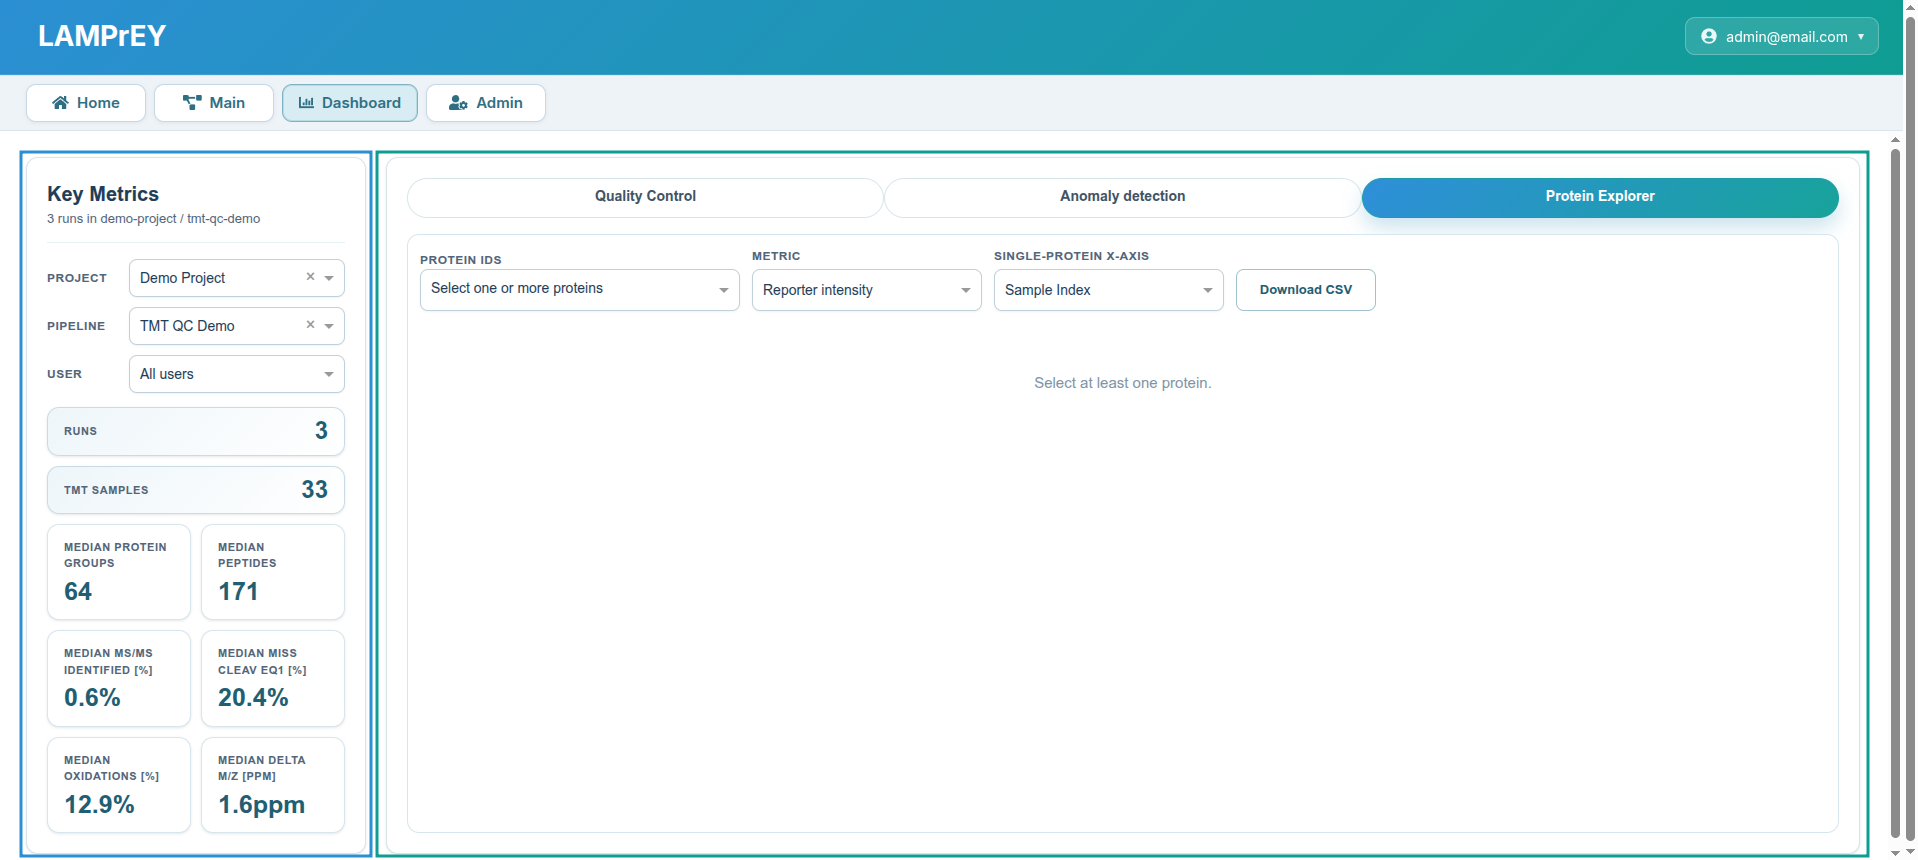This screenshot has width=1918, height=860.
Task: Open the Sample Index x-axis dropdown
Action: (1108, 290)
